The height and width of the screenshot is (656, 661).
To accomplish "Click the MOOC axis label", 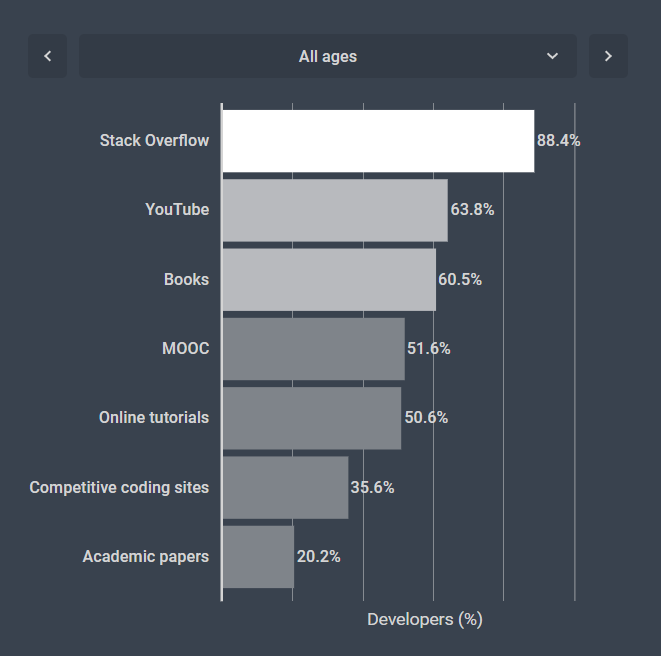I will point(185,349).
